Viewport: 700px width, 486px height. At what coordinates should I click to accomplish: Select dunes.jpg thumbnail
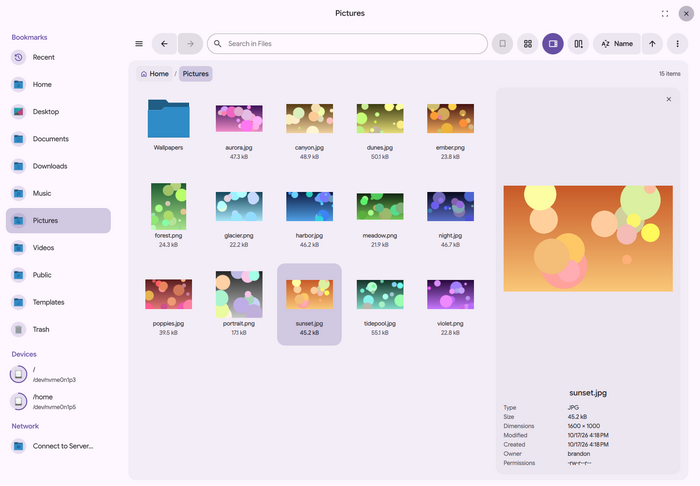pyautogui.click(x=380, y=119)
